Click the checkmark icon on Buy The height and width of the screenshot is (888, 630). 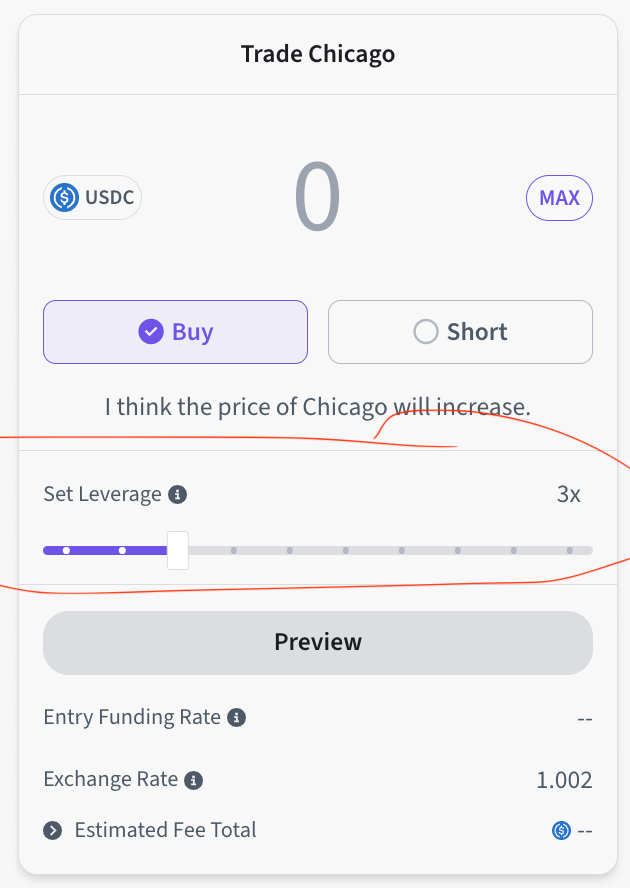(150, 332)
